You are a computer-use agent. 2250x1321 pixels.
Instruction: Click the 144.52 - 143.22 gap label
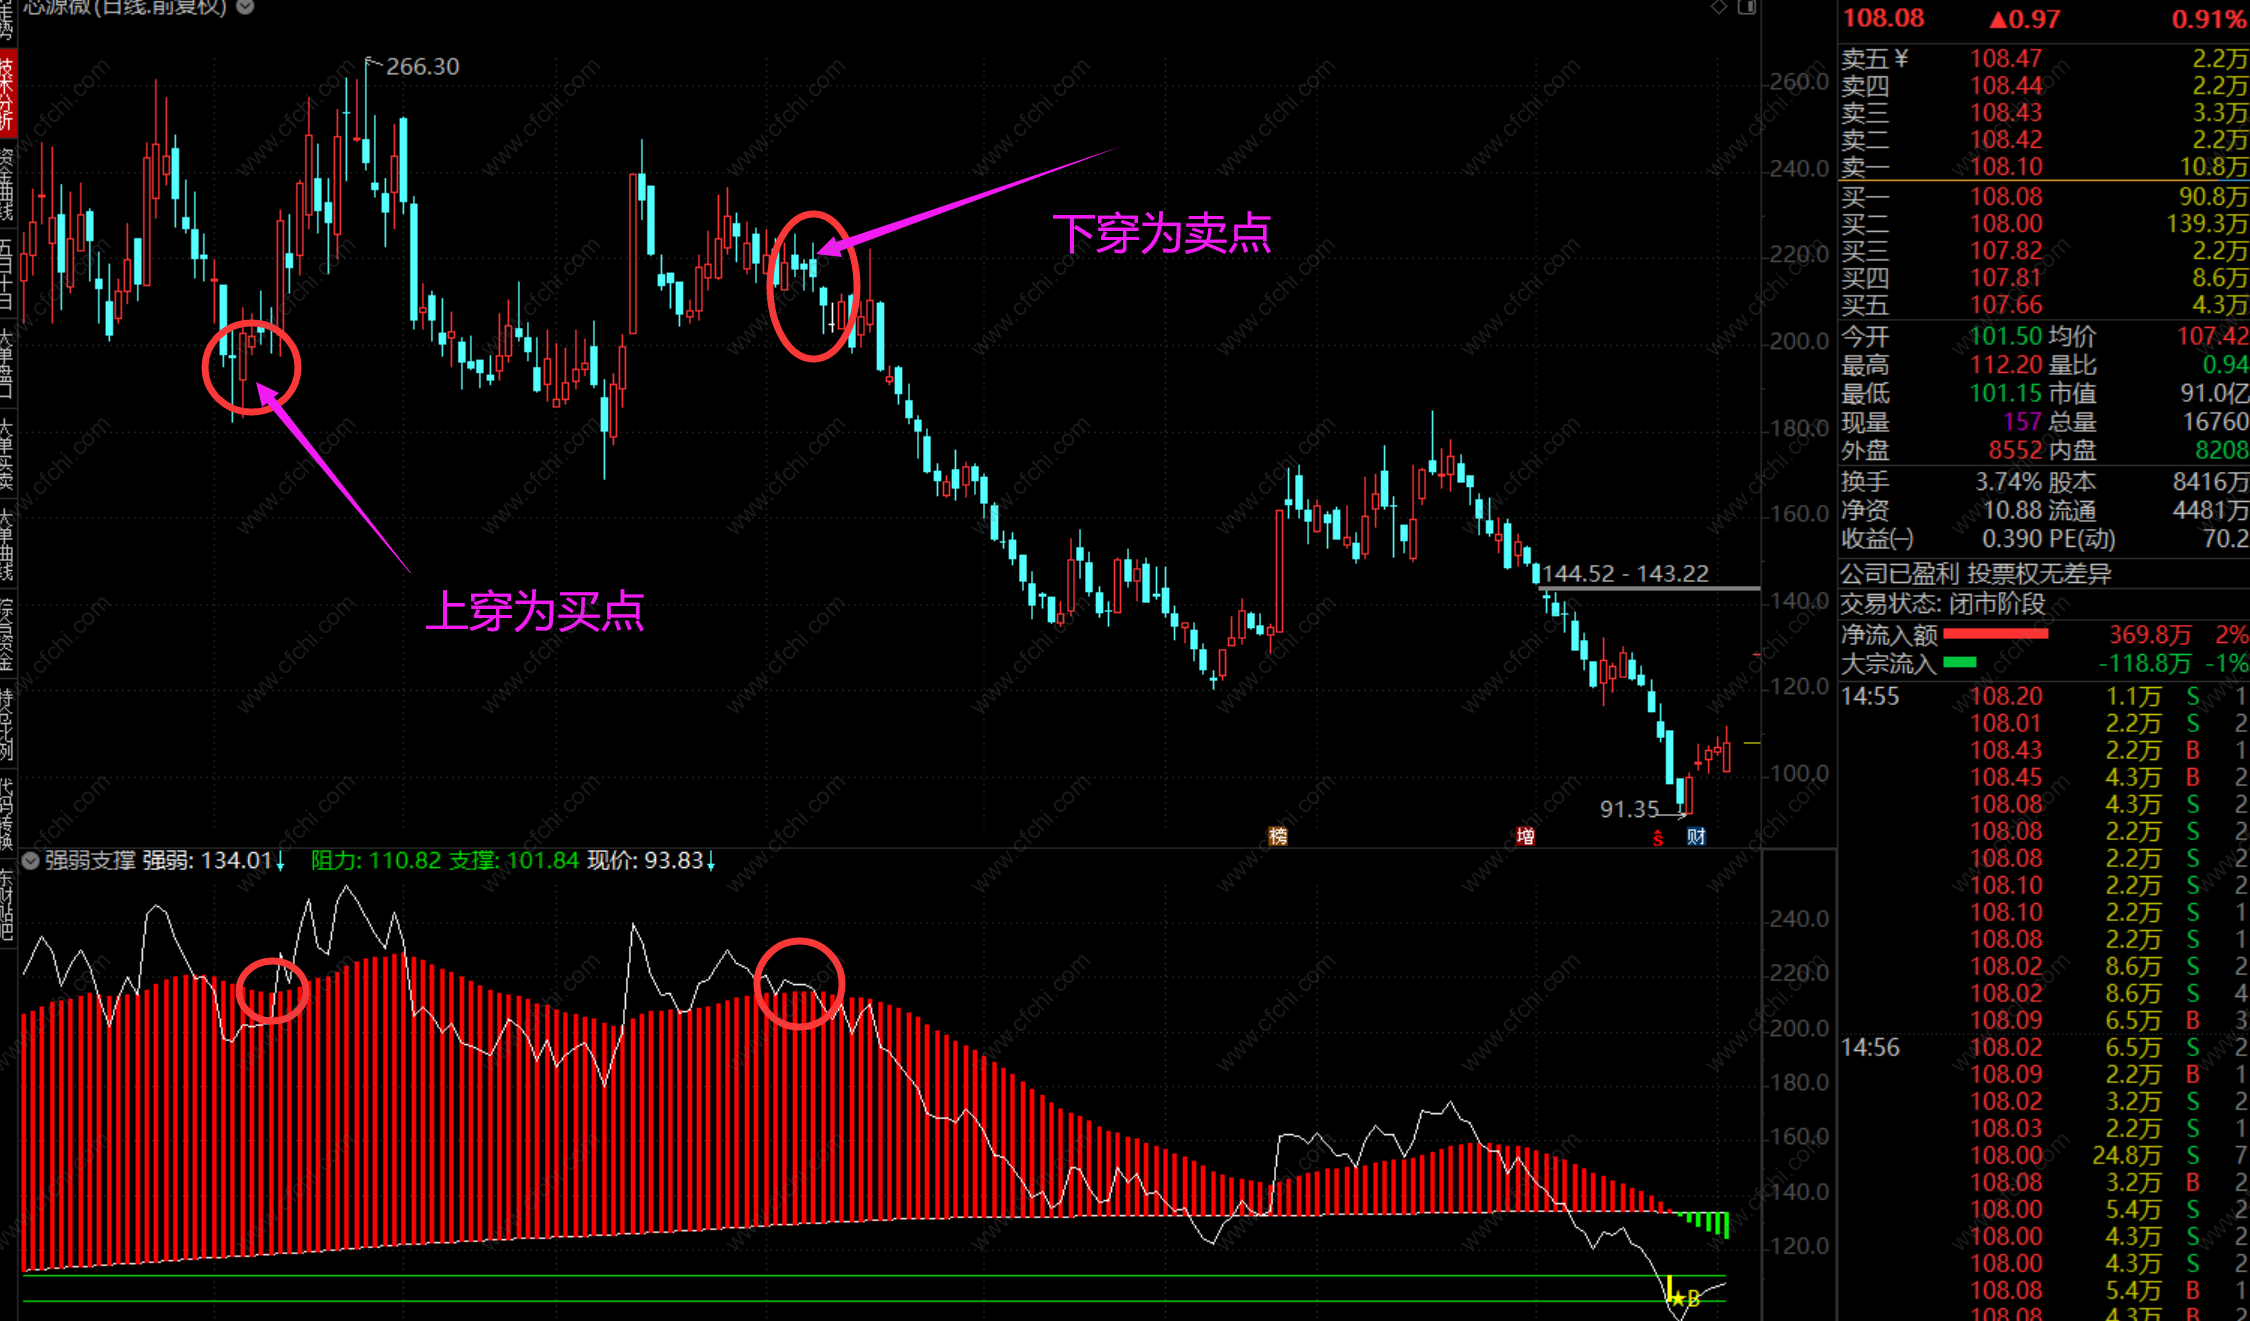pyautogui.click(x=1625, y=573)
